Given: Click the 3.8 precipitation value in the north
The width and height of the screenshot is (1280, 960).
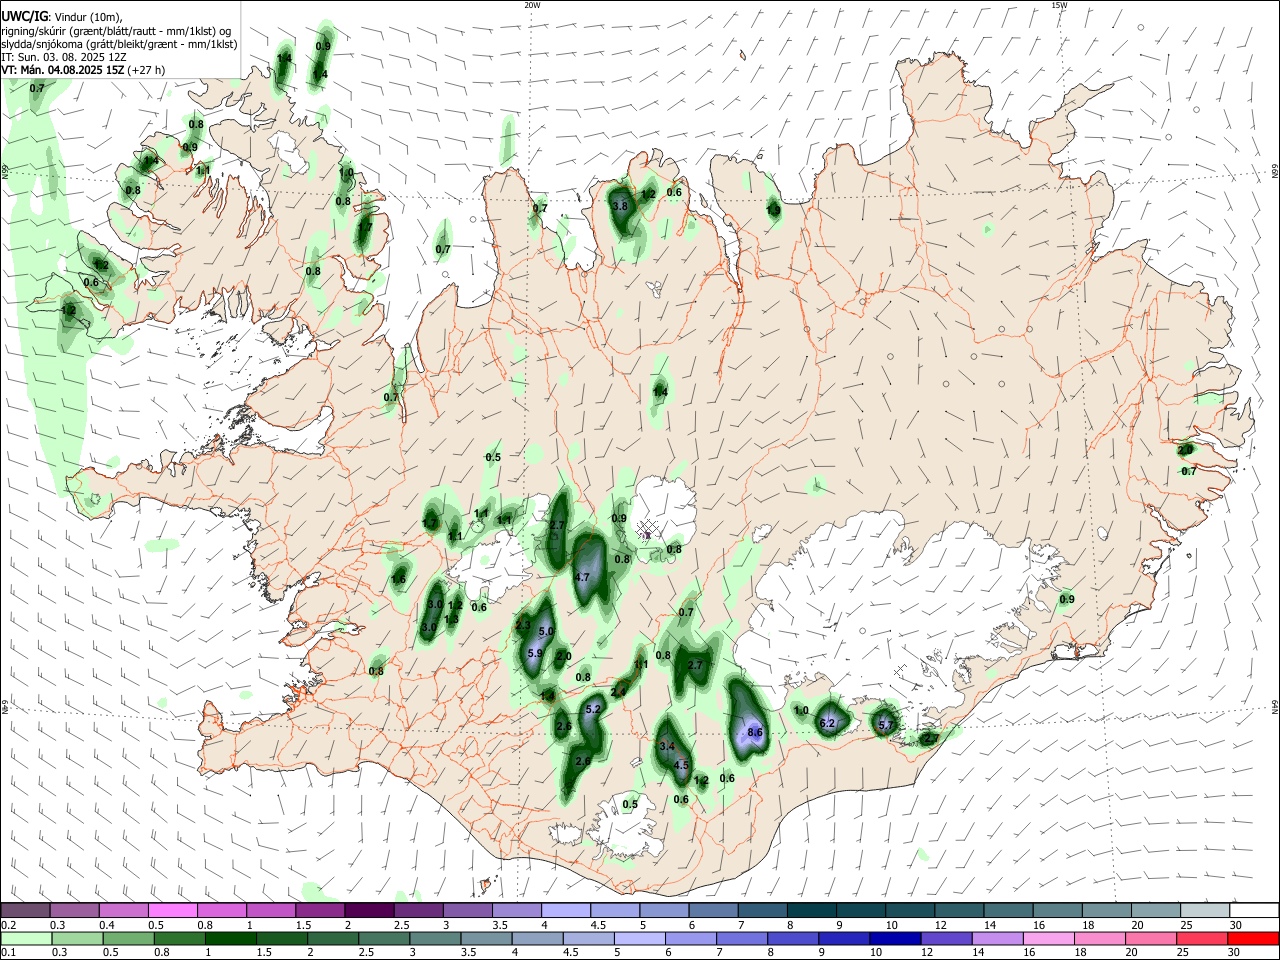Looking at the screenshot, I should coord(619,206).
